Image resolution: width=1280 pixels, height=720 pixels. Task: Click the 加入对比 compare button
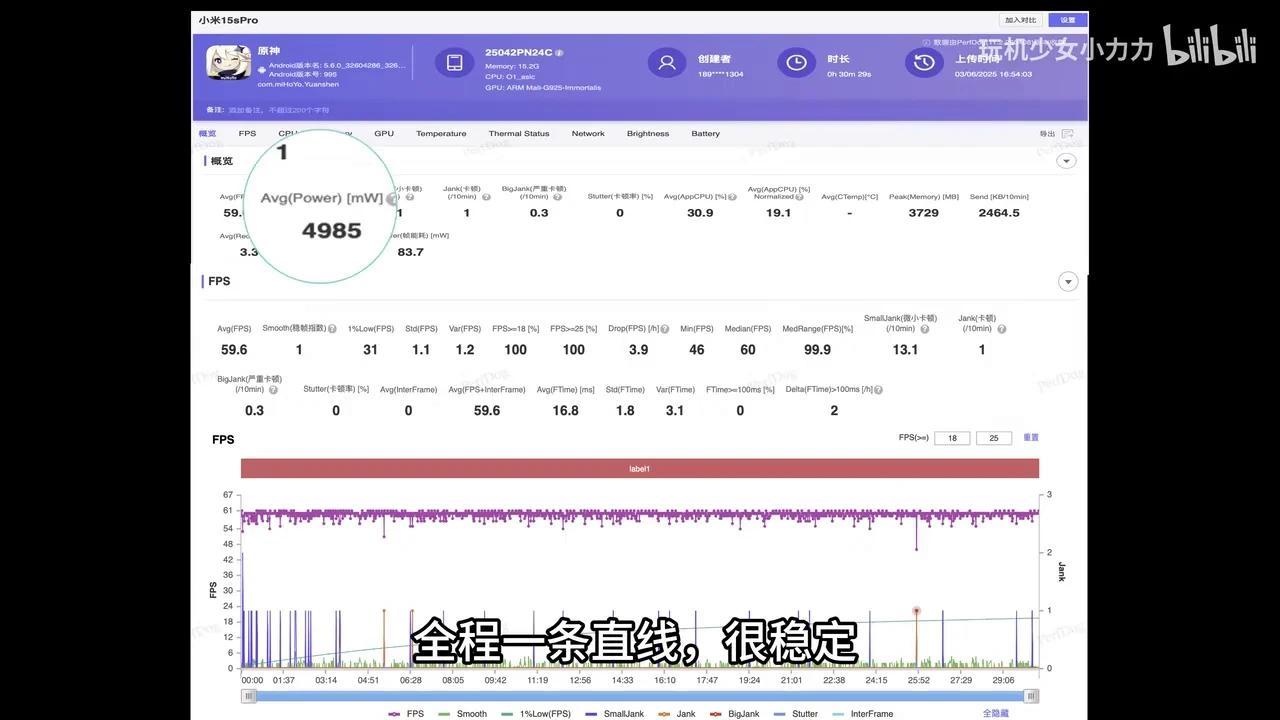1018,19
